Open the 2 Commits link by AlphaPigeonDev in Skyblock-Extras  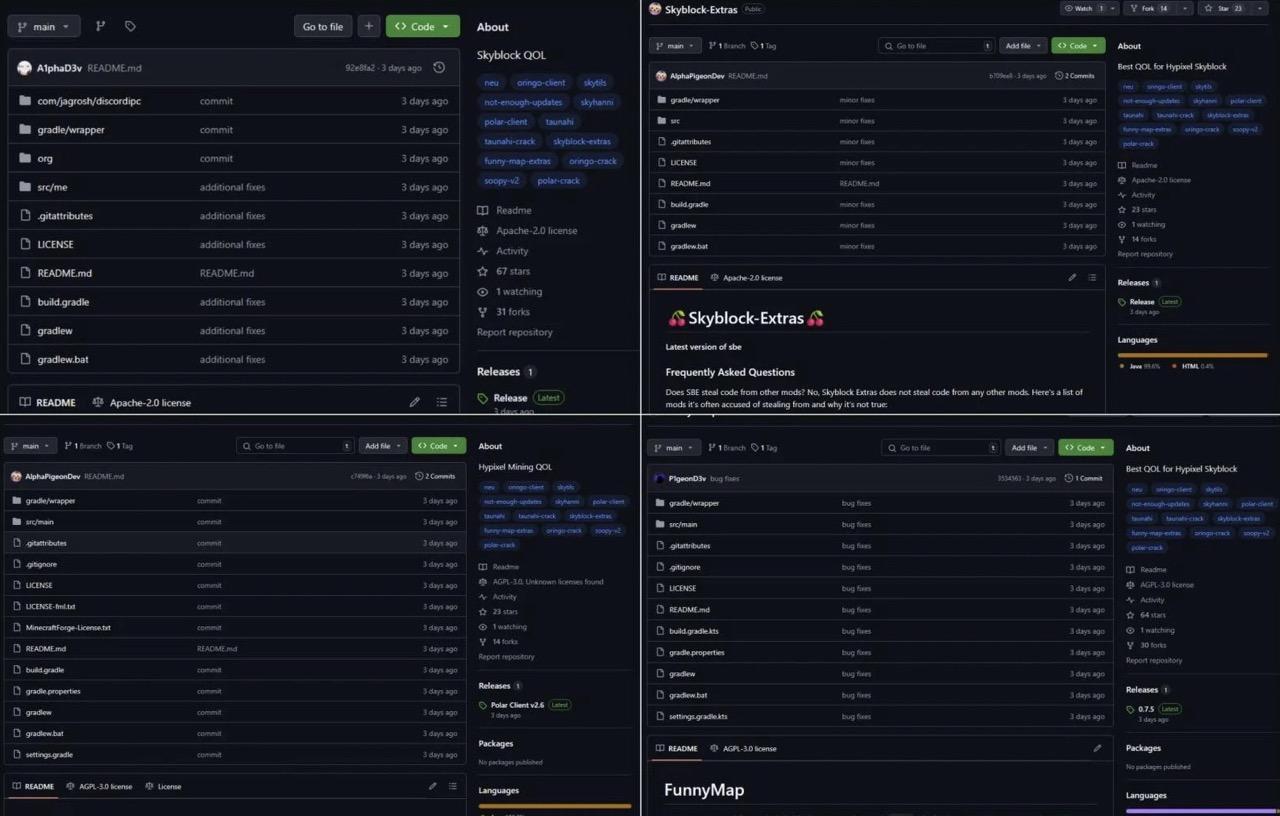click(x=1076, y=76)
